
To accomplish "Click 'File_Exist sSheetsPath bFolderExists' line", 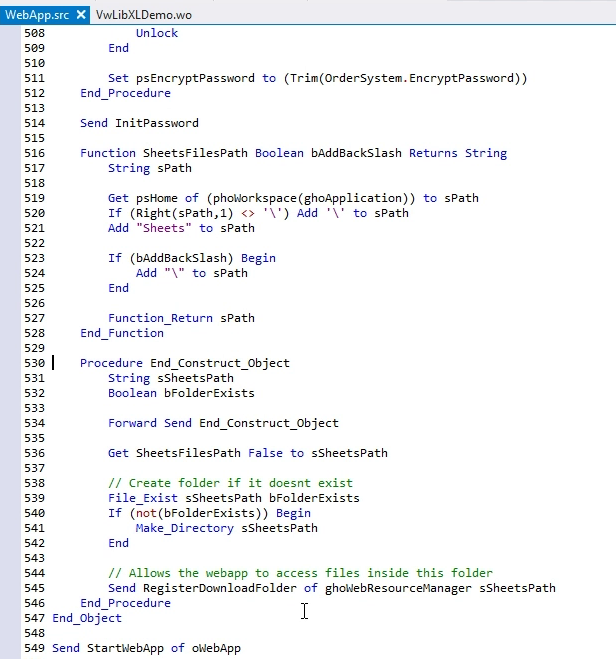I will point(233,498).
